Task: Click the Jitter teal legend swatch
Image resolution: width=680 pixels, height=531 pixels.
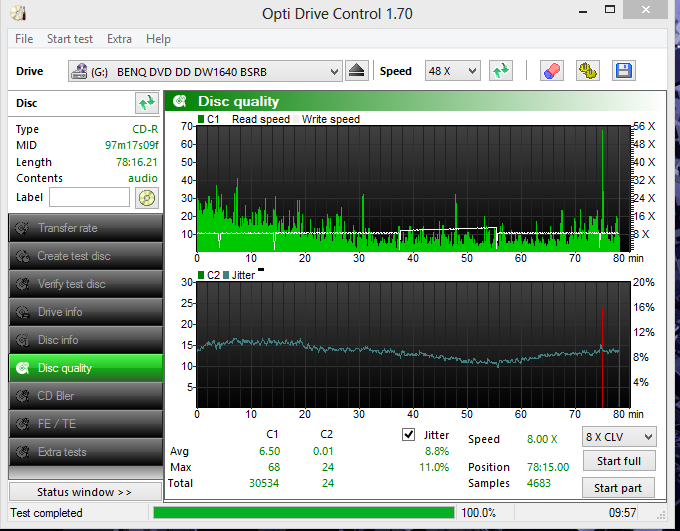Action: pos(226,275)
